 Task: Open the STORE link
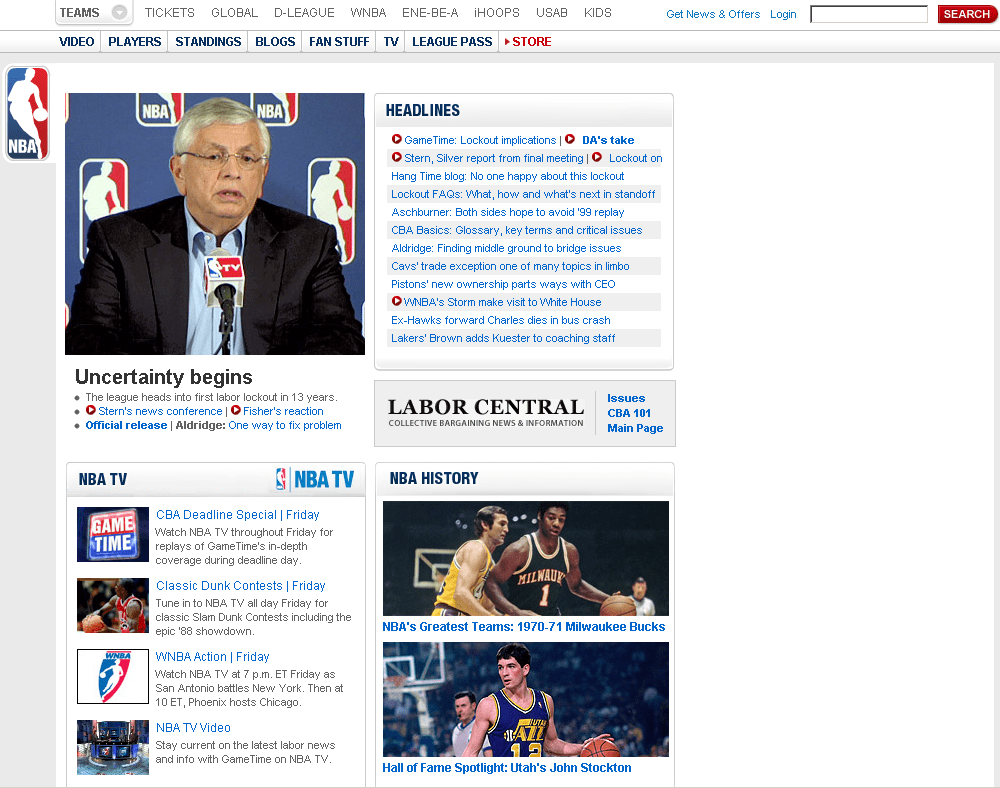pyautogui.click(x=532, y=41)
